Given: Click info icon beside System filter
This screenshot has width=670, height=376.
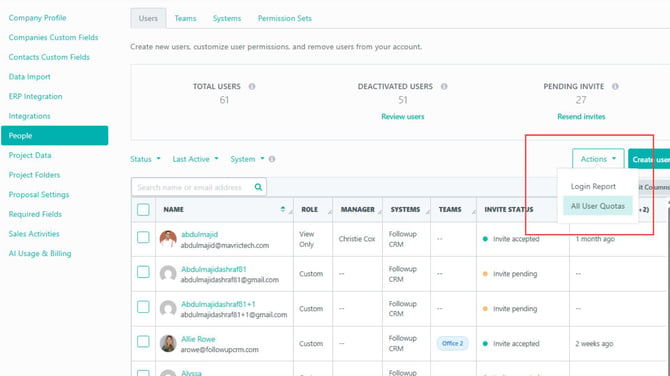Looking at the screenshot, I should (x=272, y=159).
